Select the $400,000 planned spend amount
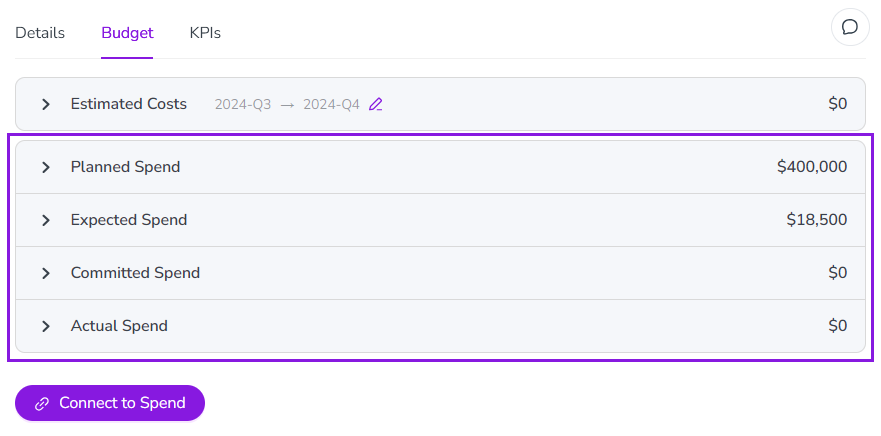881x436 pixels. coord(811,167)
